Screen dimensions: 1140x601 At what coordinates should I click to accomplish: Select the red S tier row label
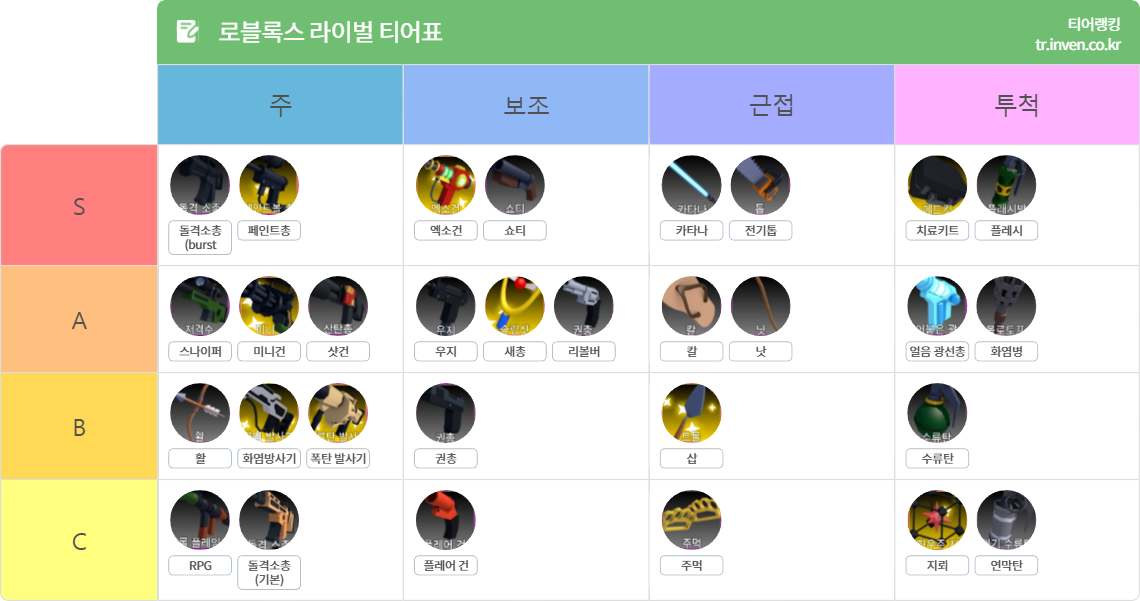coord(79,206)
